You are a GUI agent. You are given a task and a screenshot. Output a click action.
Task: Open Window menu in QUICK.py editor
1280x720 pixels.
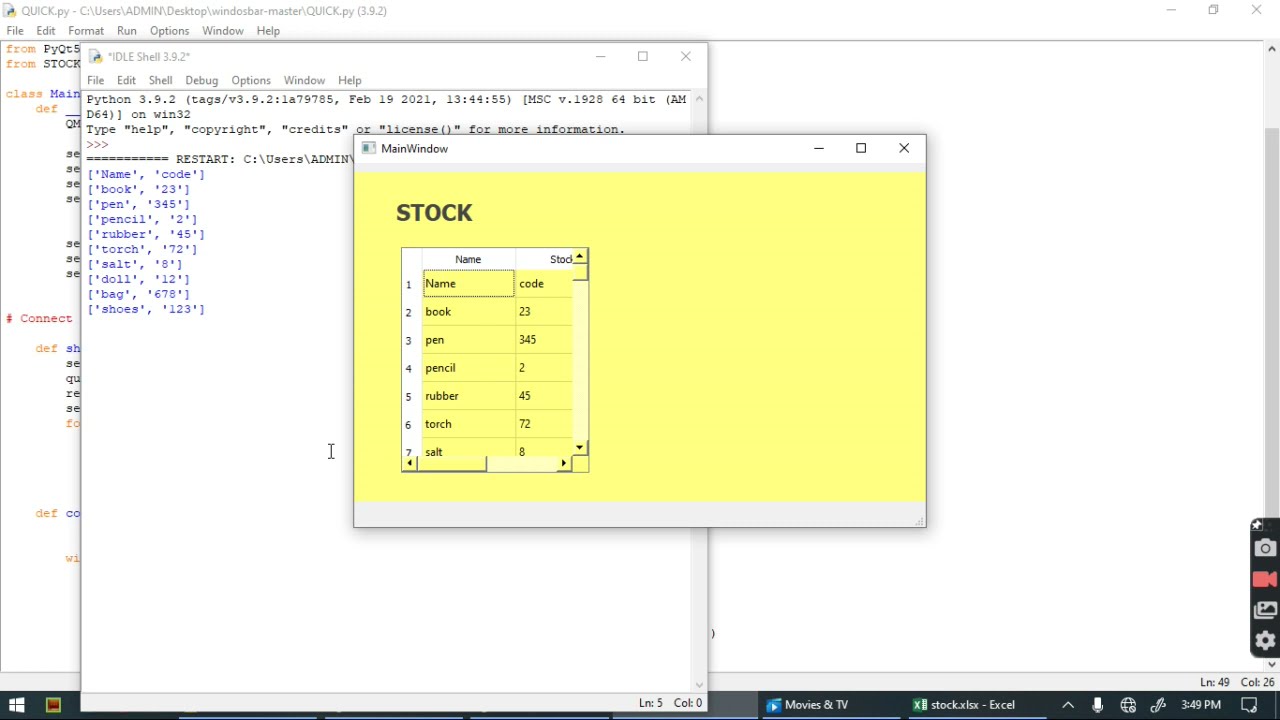click(222, 31)
